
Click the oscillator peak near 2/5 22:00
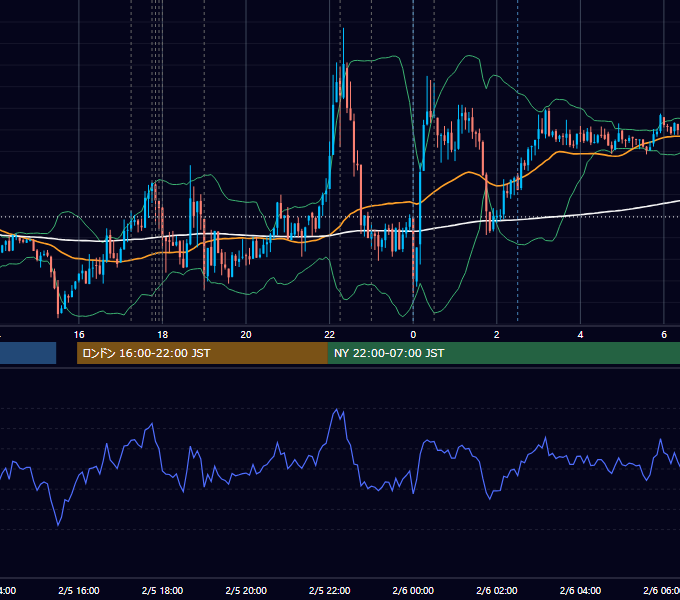(337, 410)
